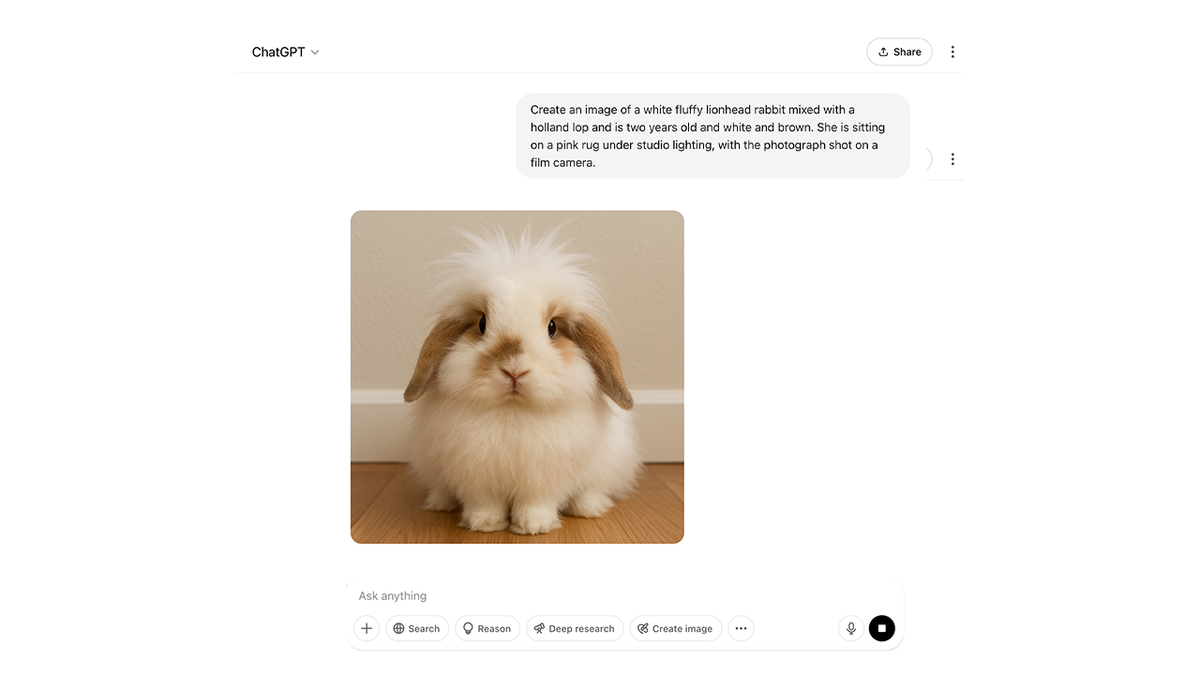Viewport: 1200px width, 675px height.
Task: Open the three-dot menu beside the prompt
Action: 952,158
